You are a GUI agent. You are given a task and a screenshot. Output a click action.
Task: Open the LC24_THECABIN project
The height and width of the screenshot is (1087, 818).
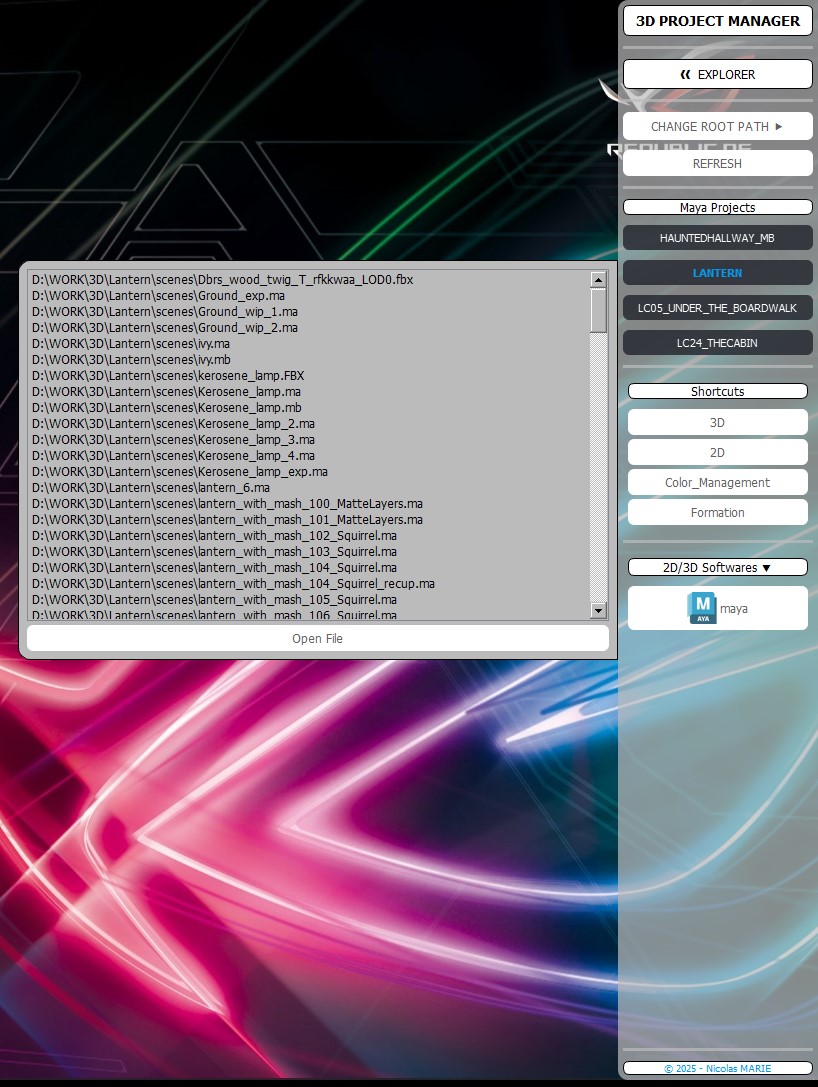(x=717, y=343)
